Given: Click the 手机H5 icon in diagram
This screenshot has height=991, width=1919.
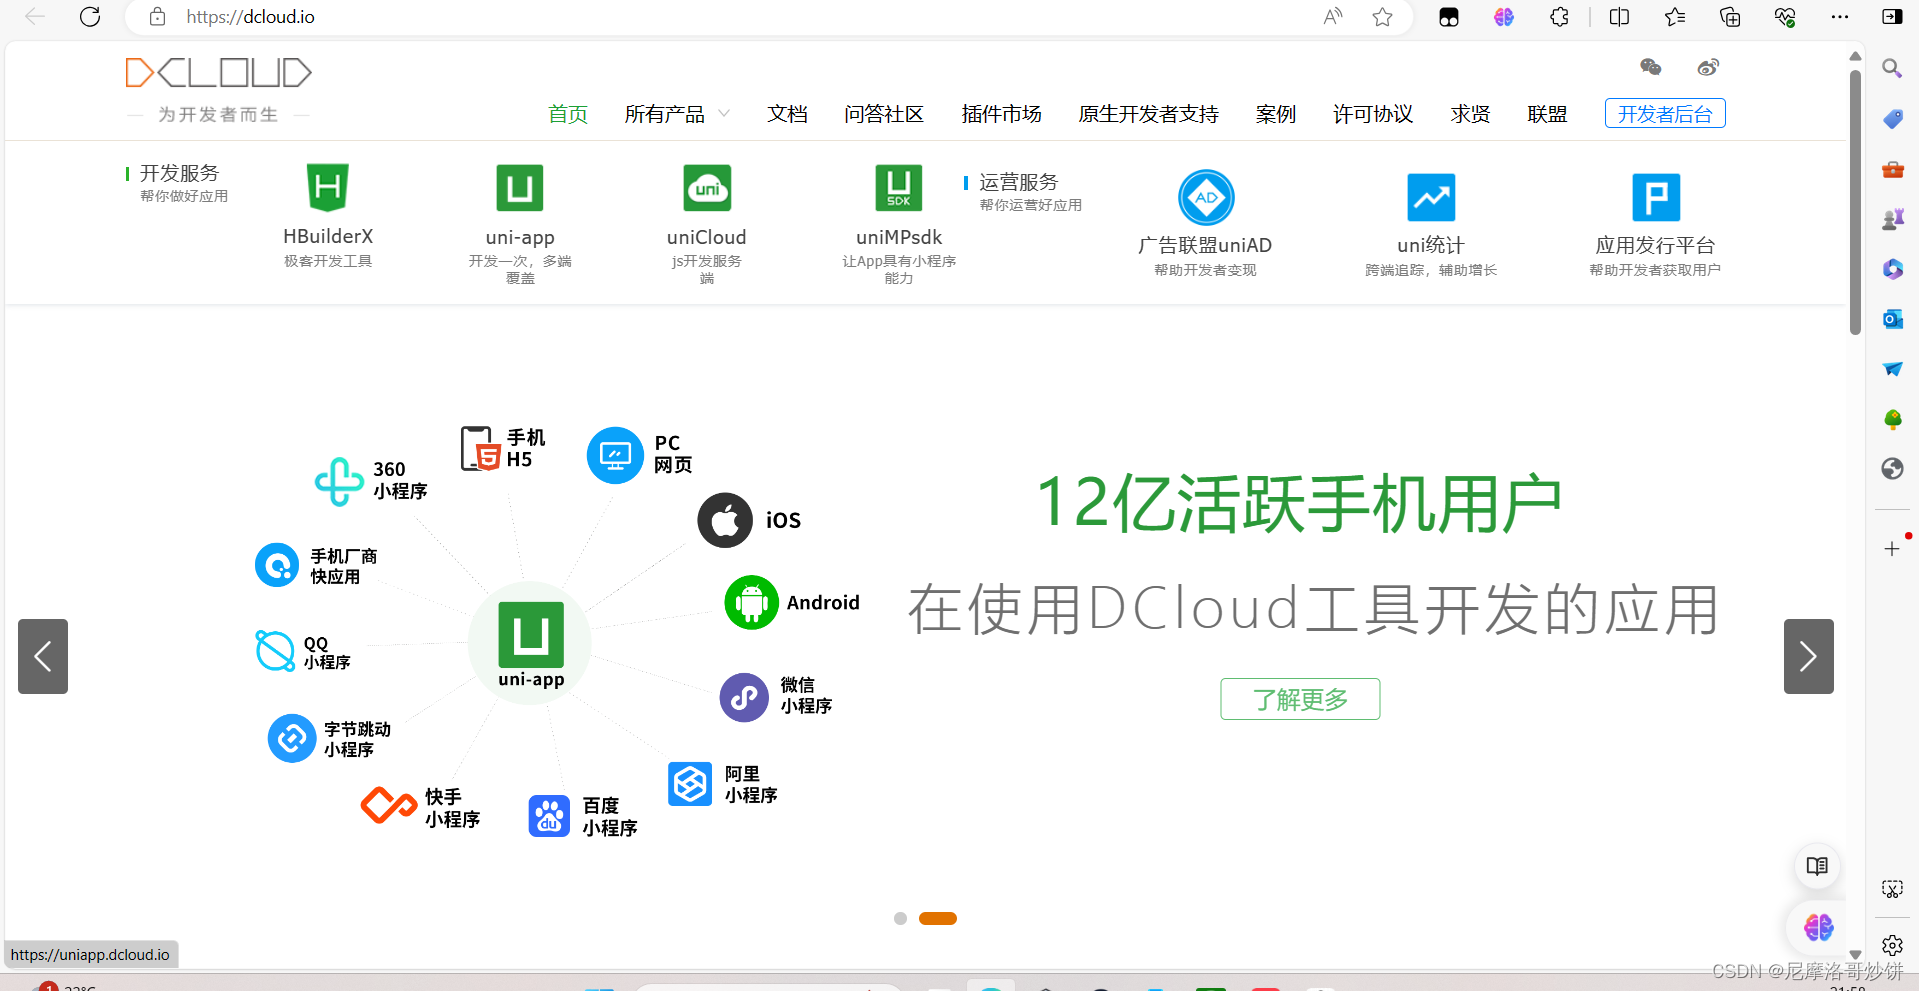Looking at the screenshot, I should tap(480, 448).
